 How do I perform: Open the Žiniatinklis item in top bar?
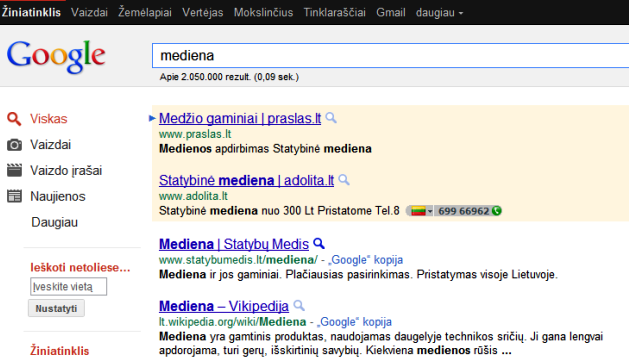click(31, 12)
